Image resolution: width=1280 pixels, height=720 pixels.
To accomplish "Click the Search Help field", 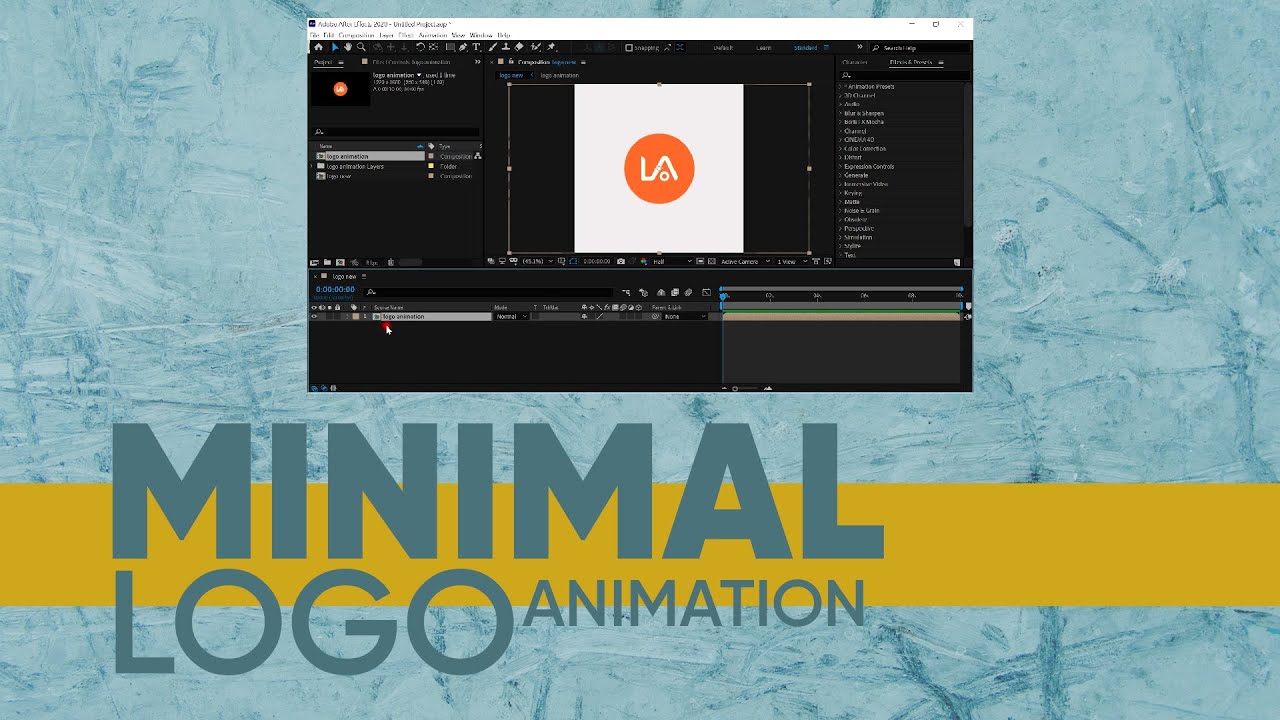I will 918,47.
